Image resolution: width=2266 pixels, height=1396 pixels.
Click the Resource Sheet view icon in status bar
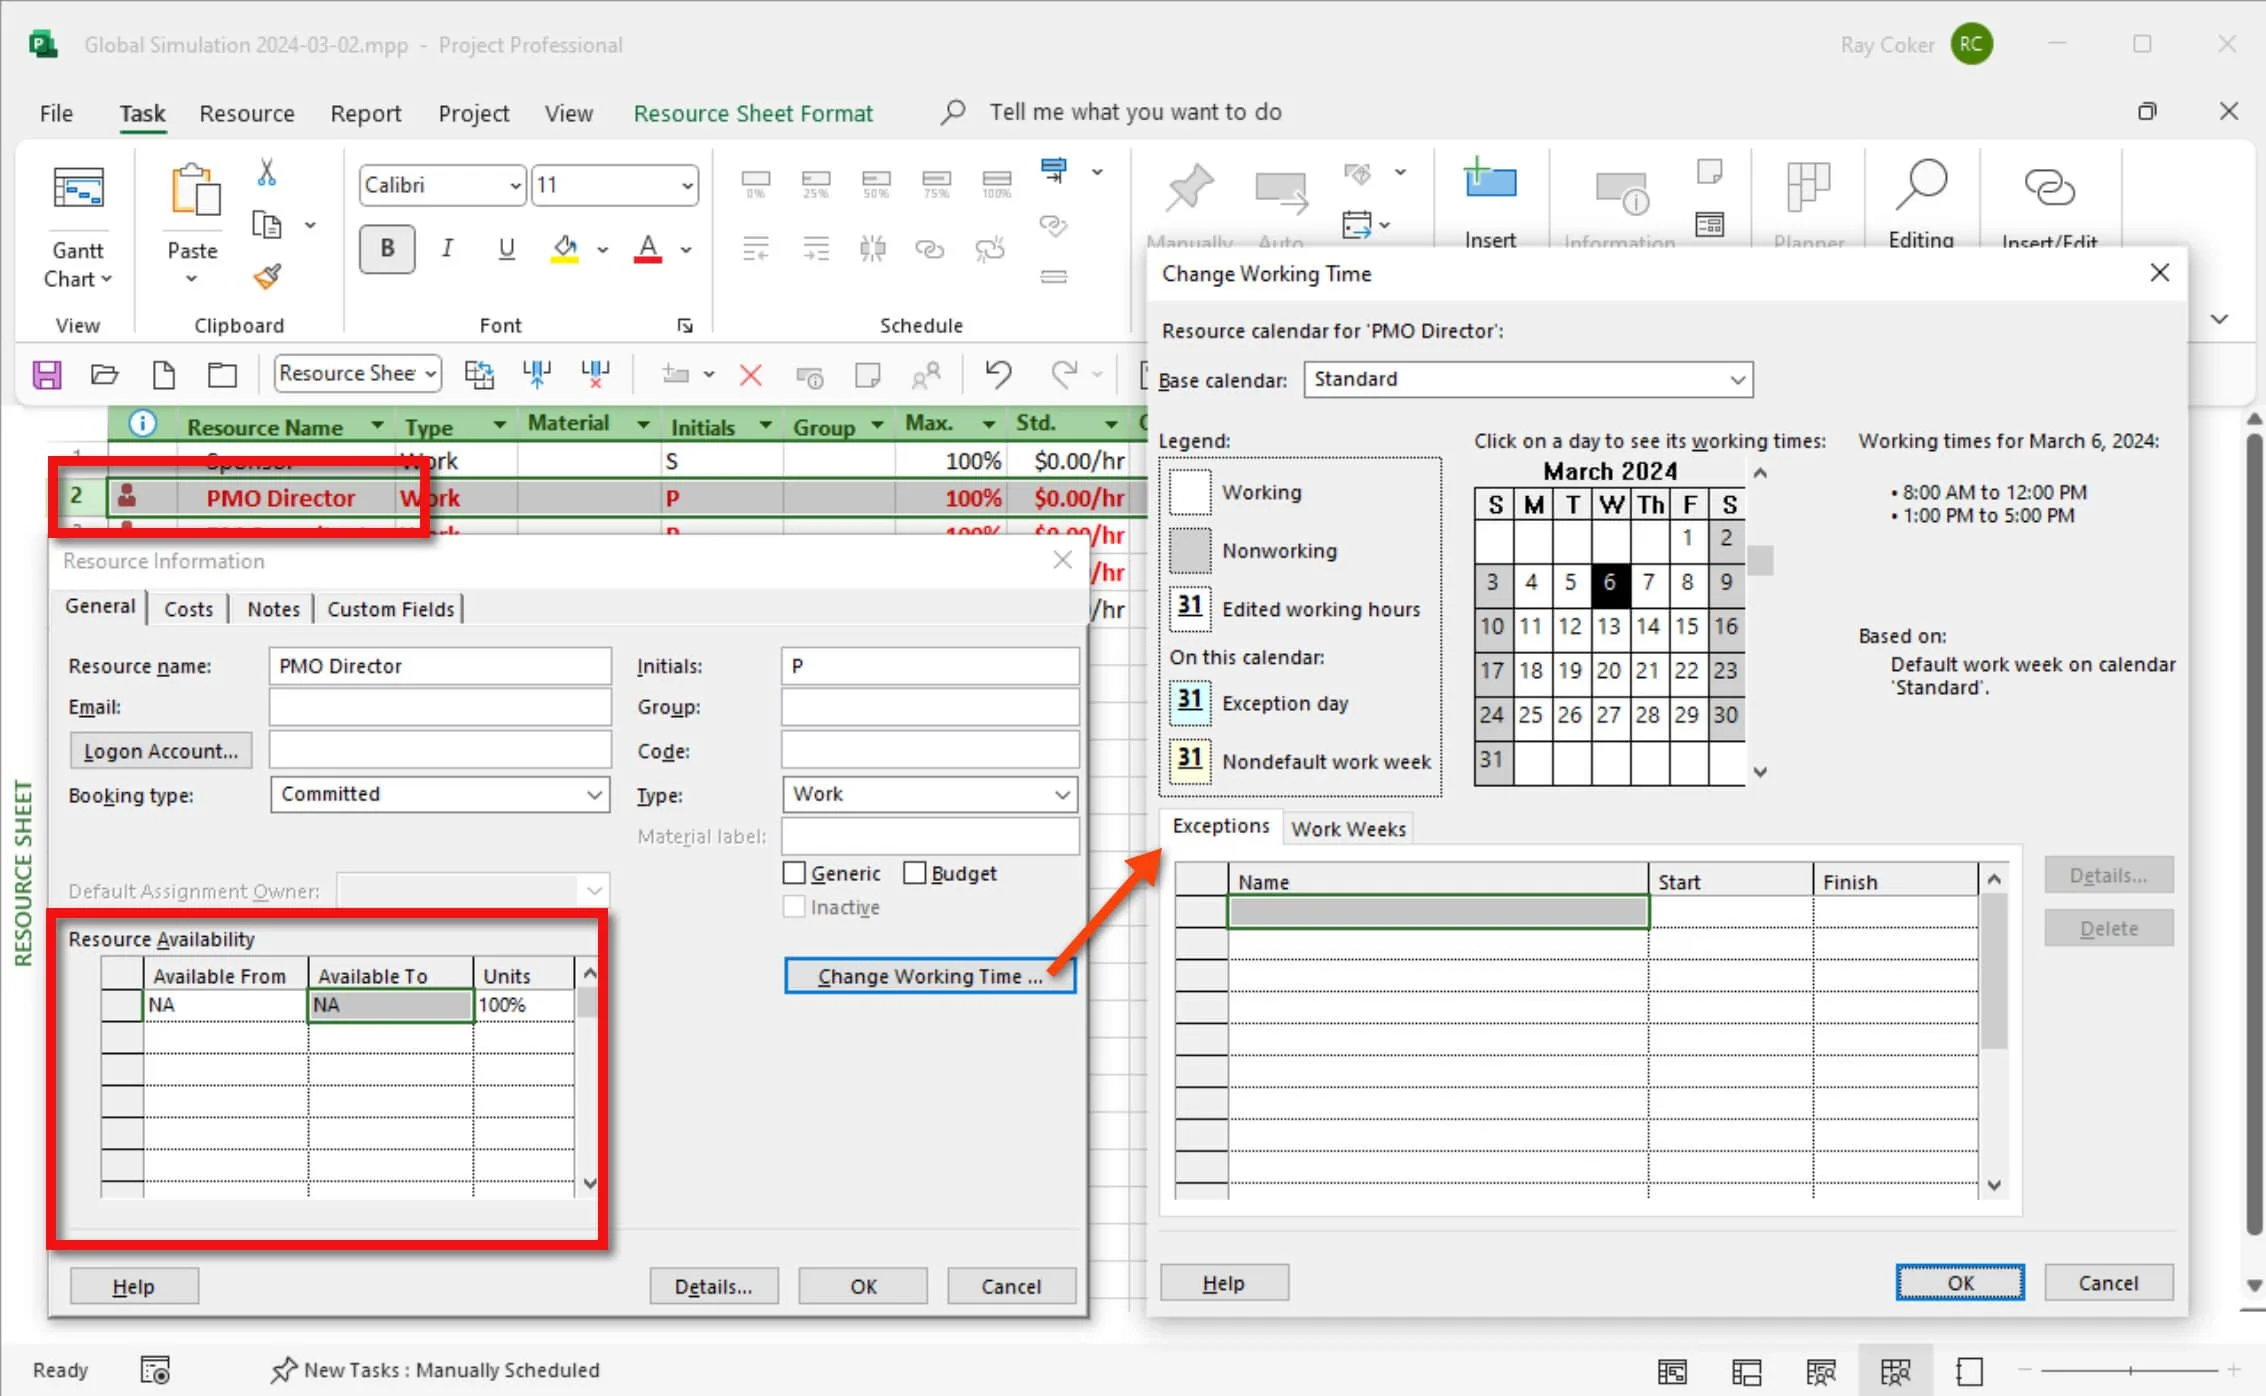pos(1895,1371)
